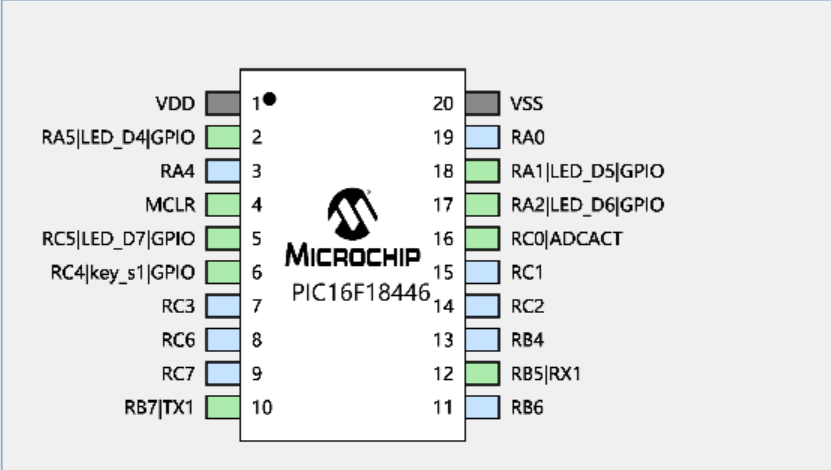Image resolution: width=831 pixels, height=470 pixels.
Task: Click the gray VDD pin 1 box
Action: coord(223,103)
